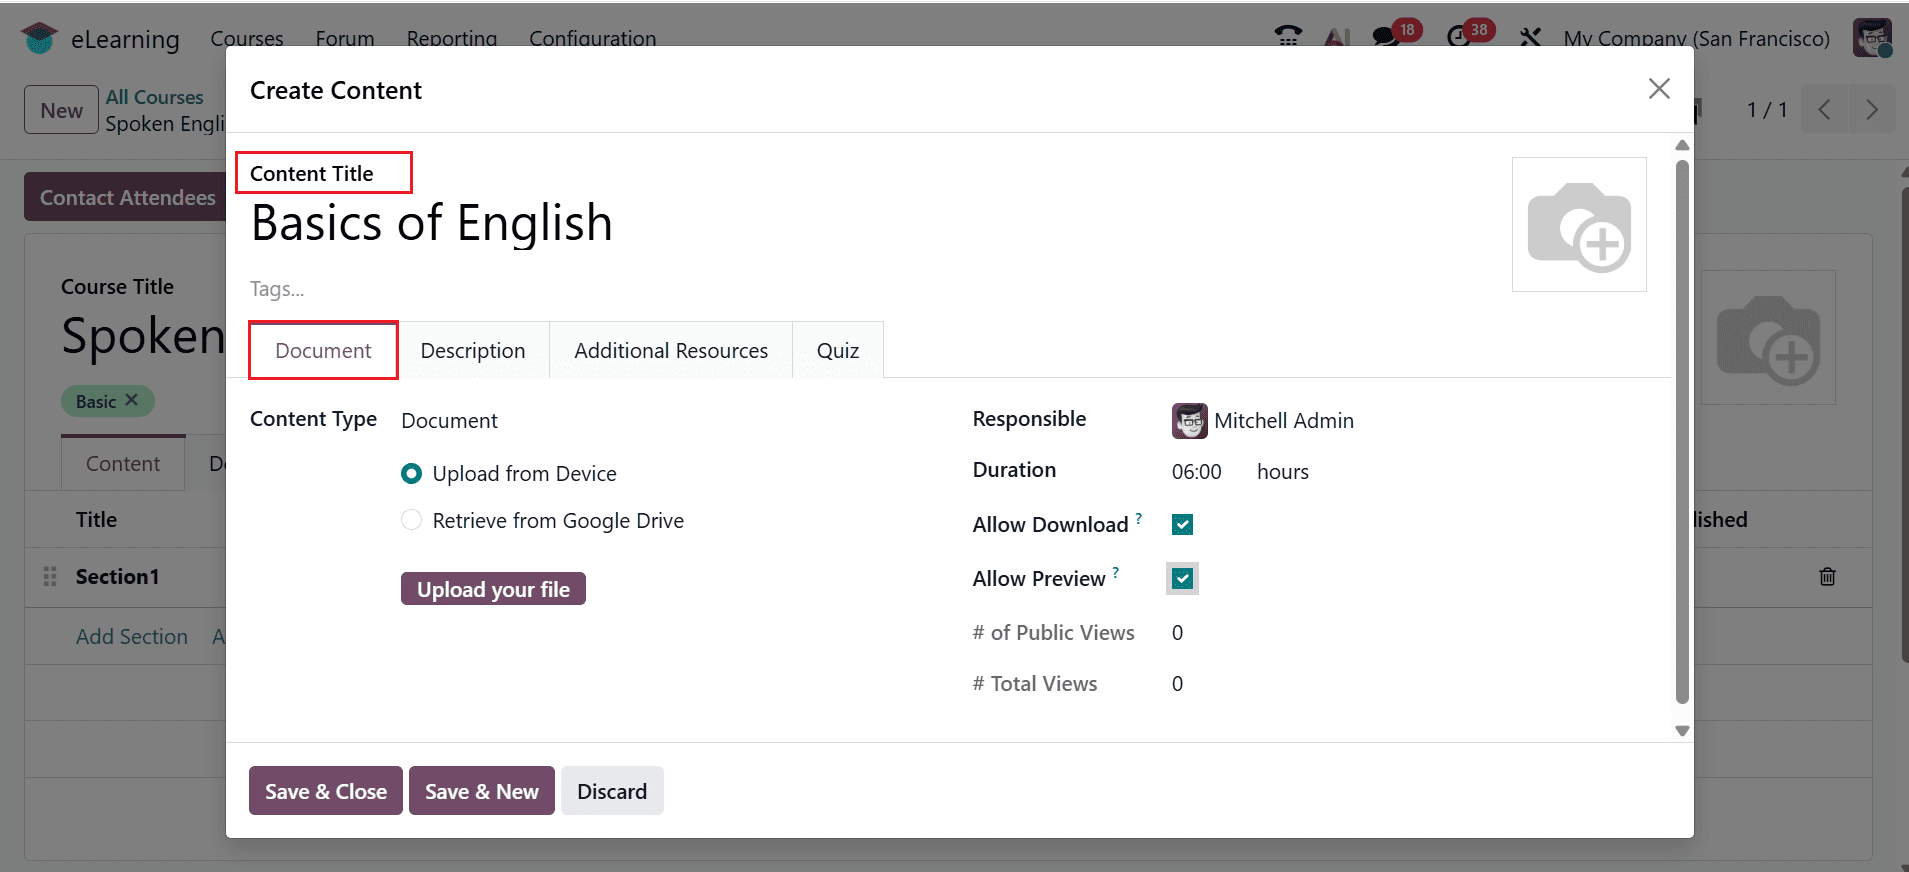Edit the Duration value 06:00
Viewport: 1909px width, 872px height.
(x=1197, y=471)
